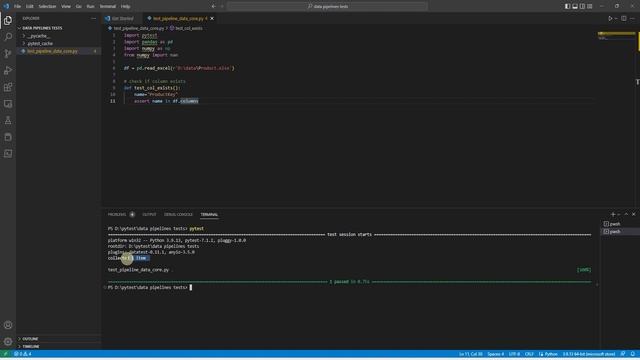Viewport: 640px width, 360px height.
Task: Click the CRLF line ending indicator
Action: (529, 354)
